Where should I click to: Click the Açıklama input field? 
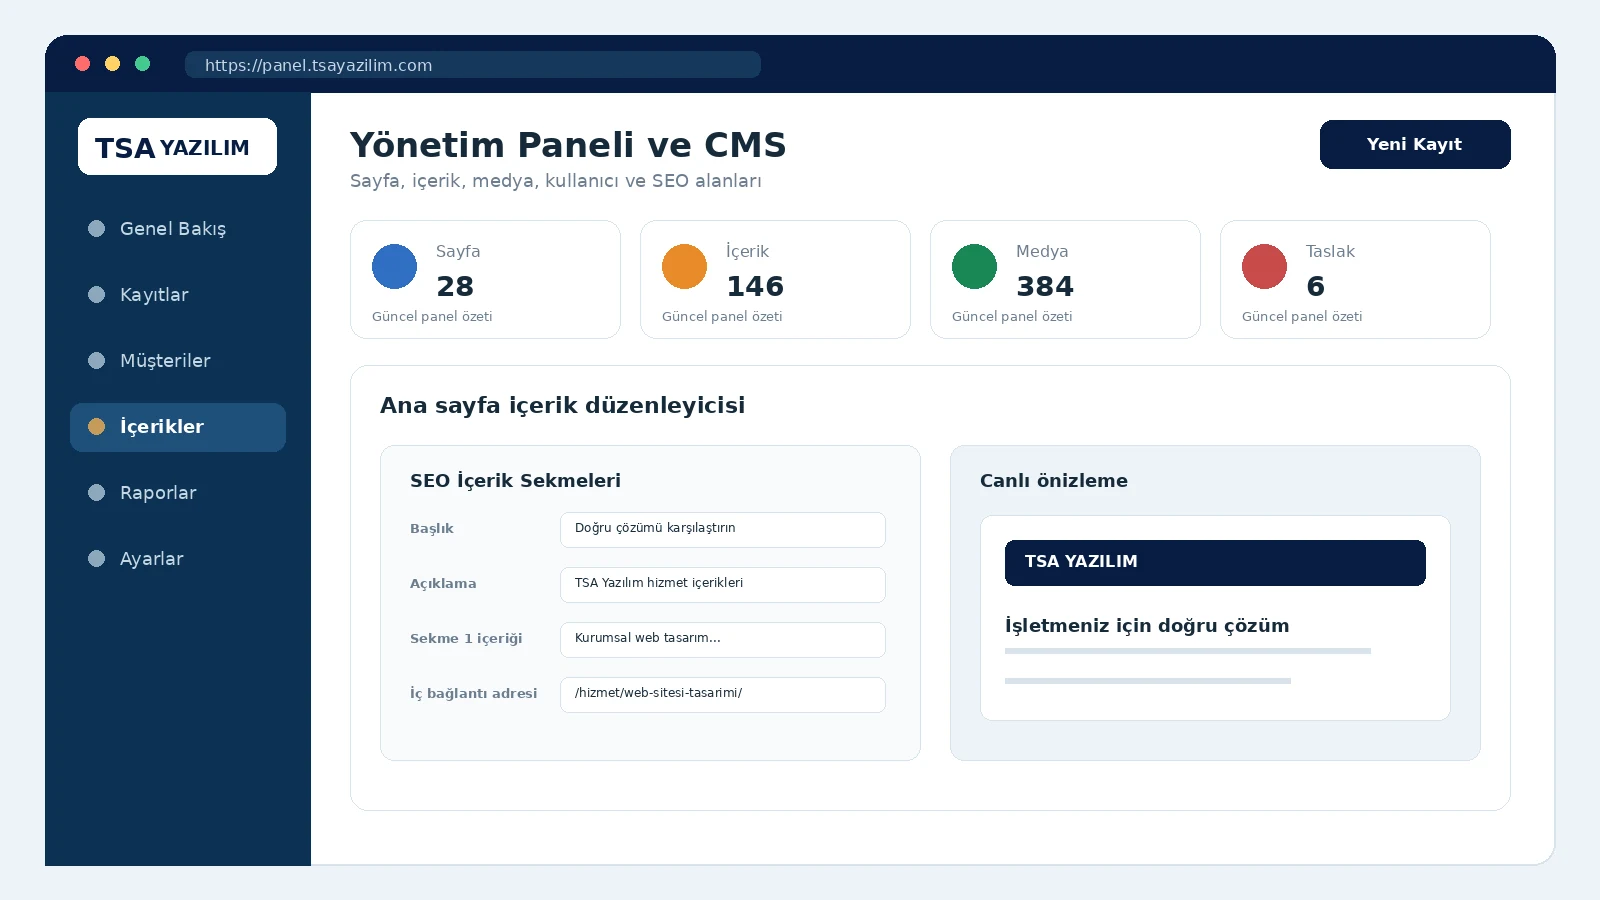click(x=723, y=585)
